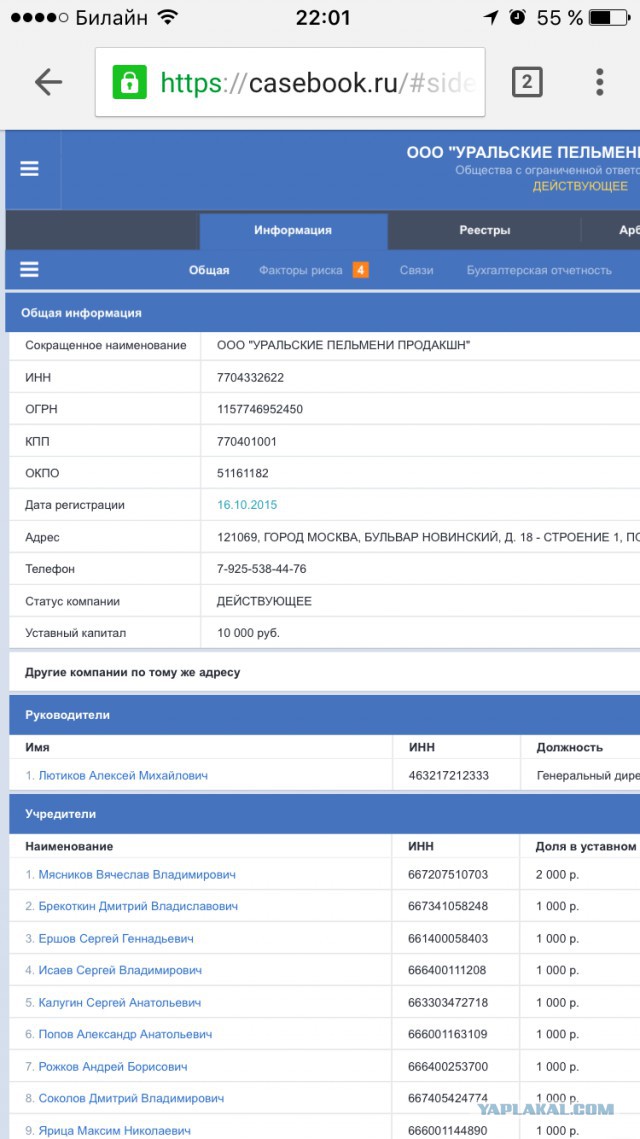
Task: Click Попов's ИНН 666001163109
Action: 447,1034
